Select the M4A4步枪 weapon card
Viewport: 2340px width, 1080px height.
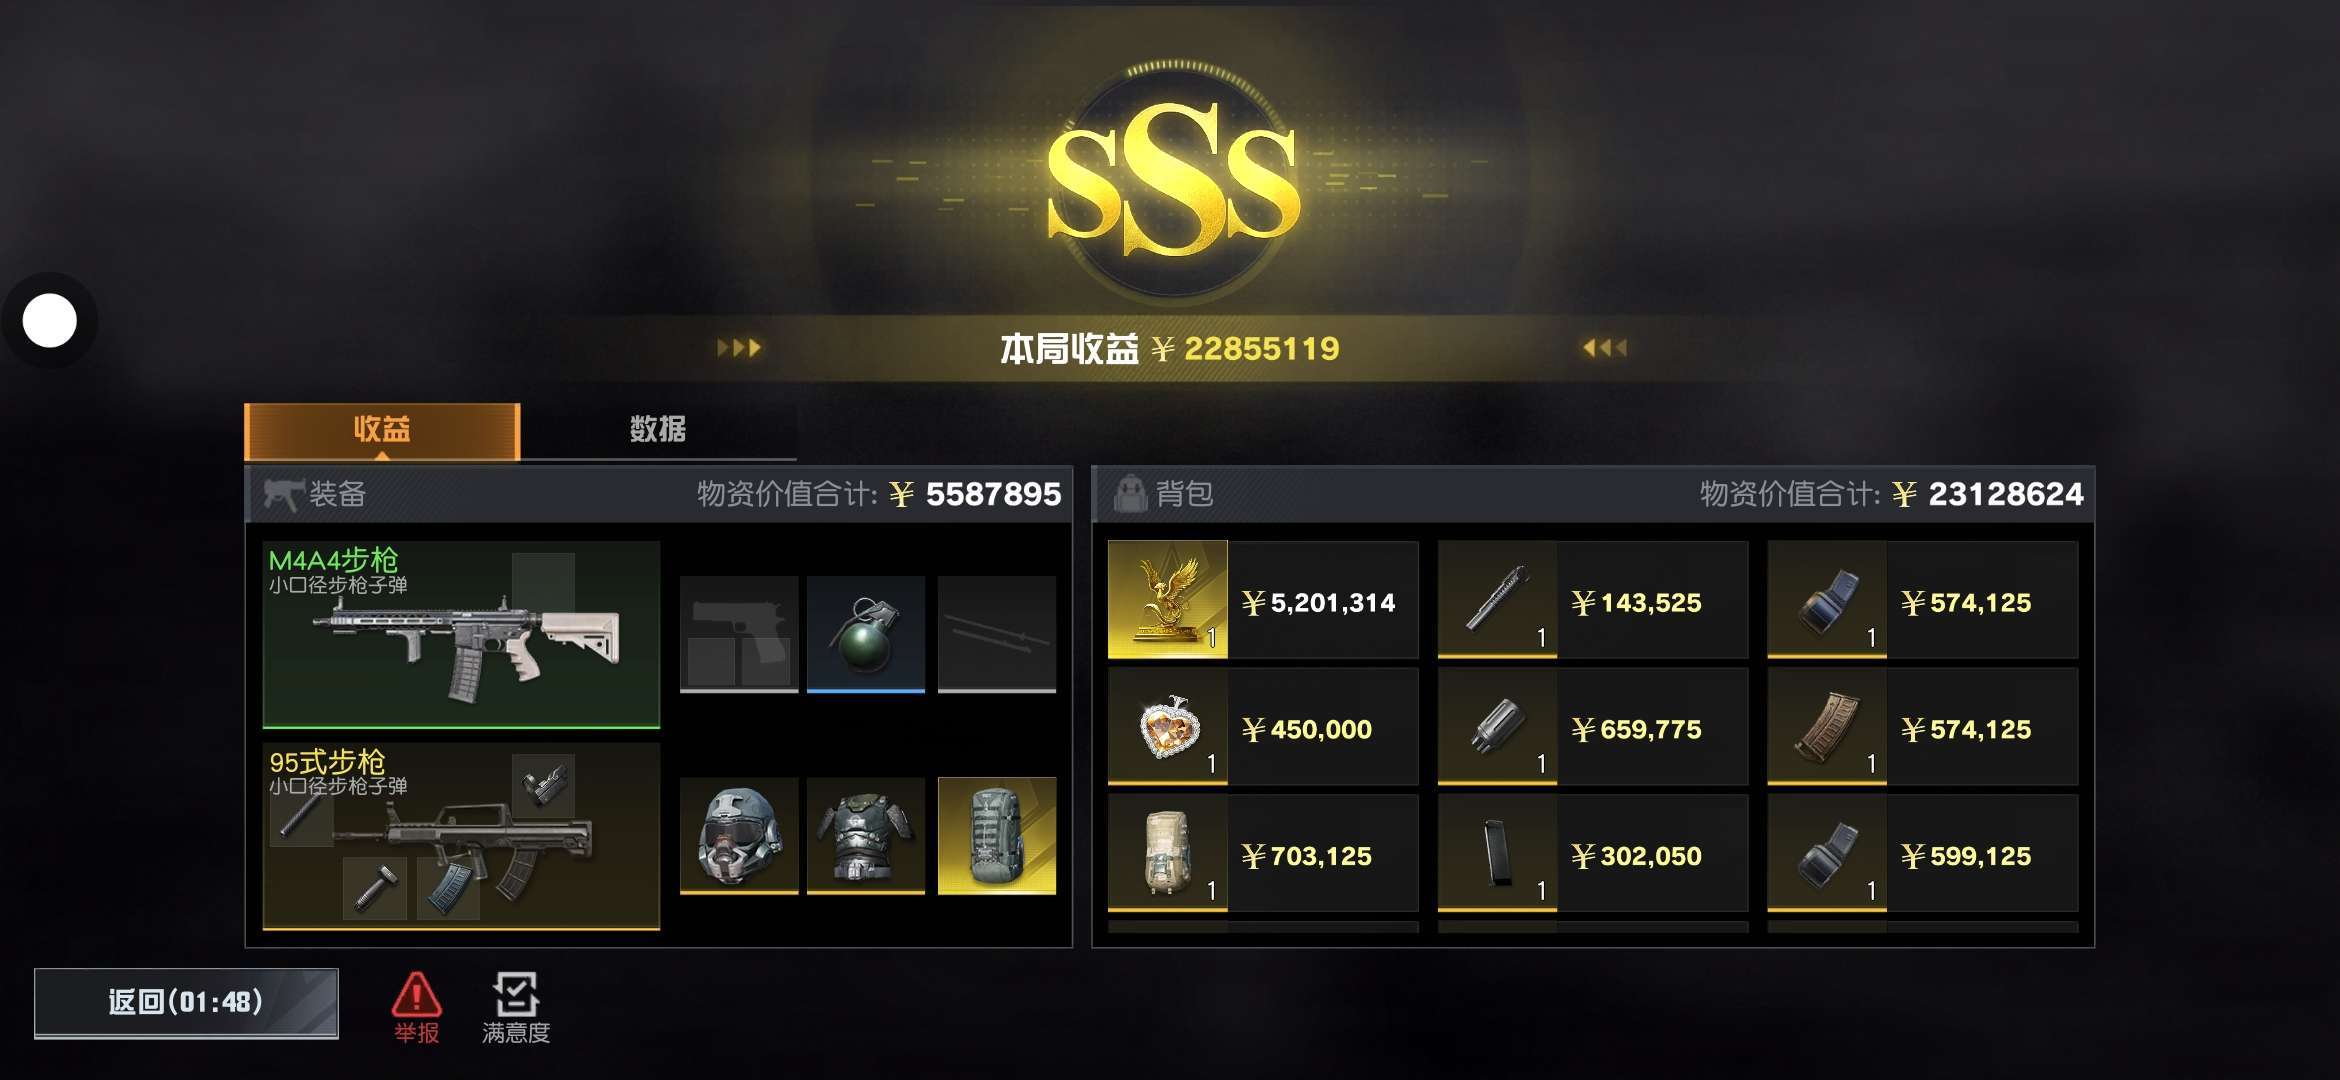pyautogui.click(x=461, y=635)
